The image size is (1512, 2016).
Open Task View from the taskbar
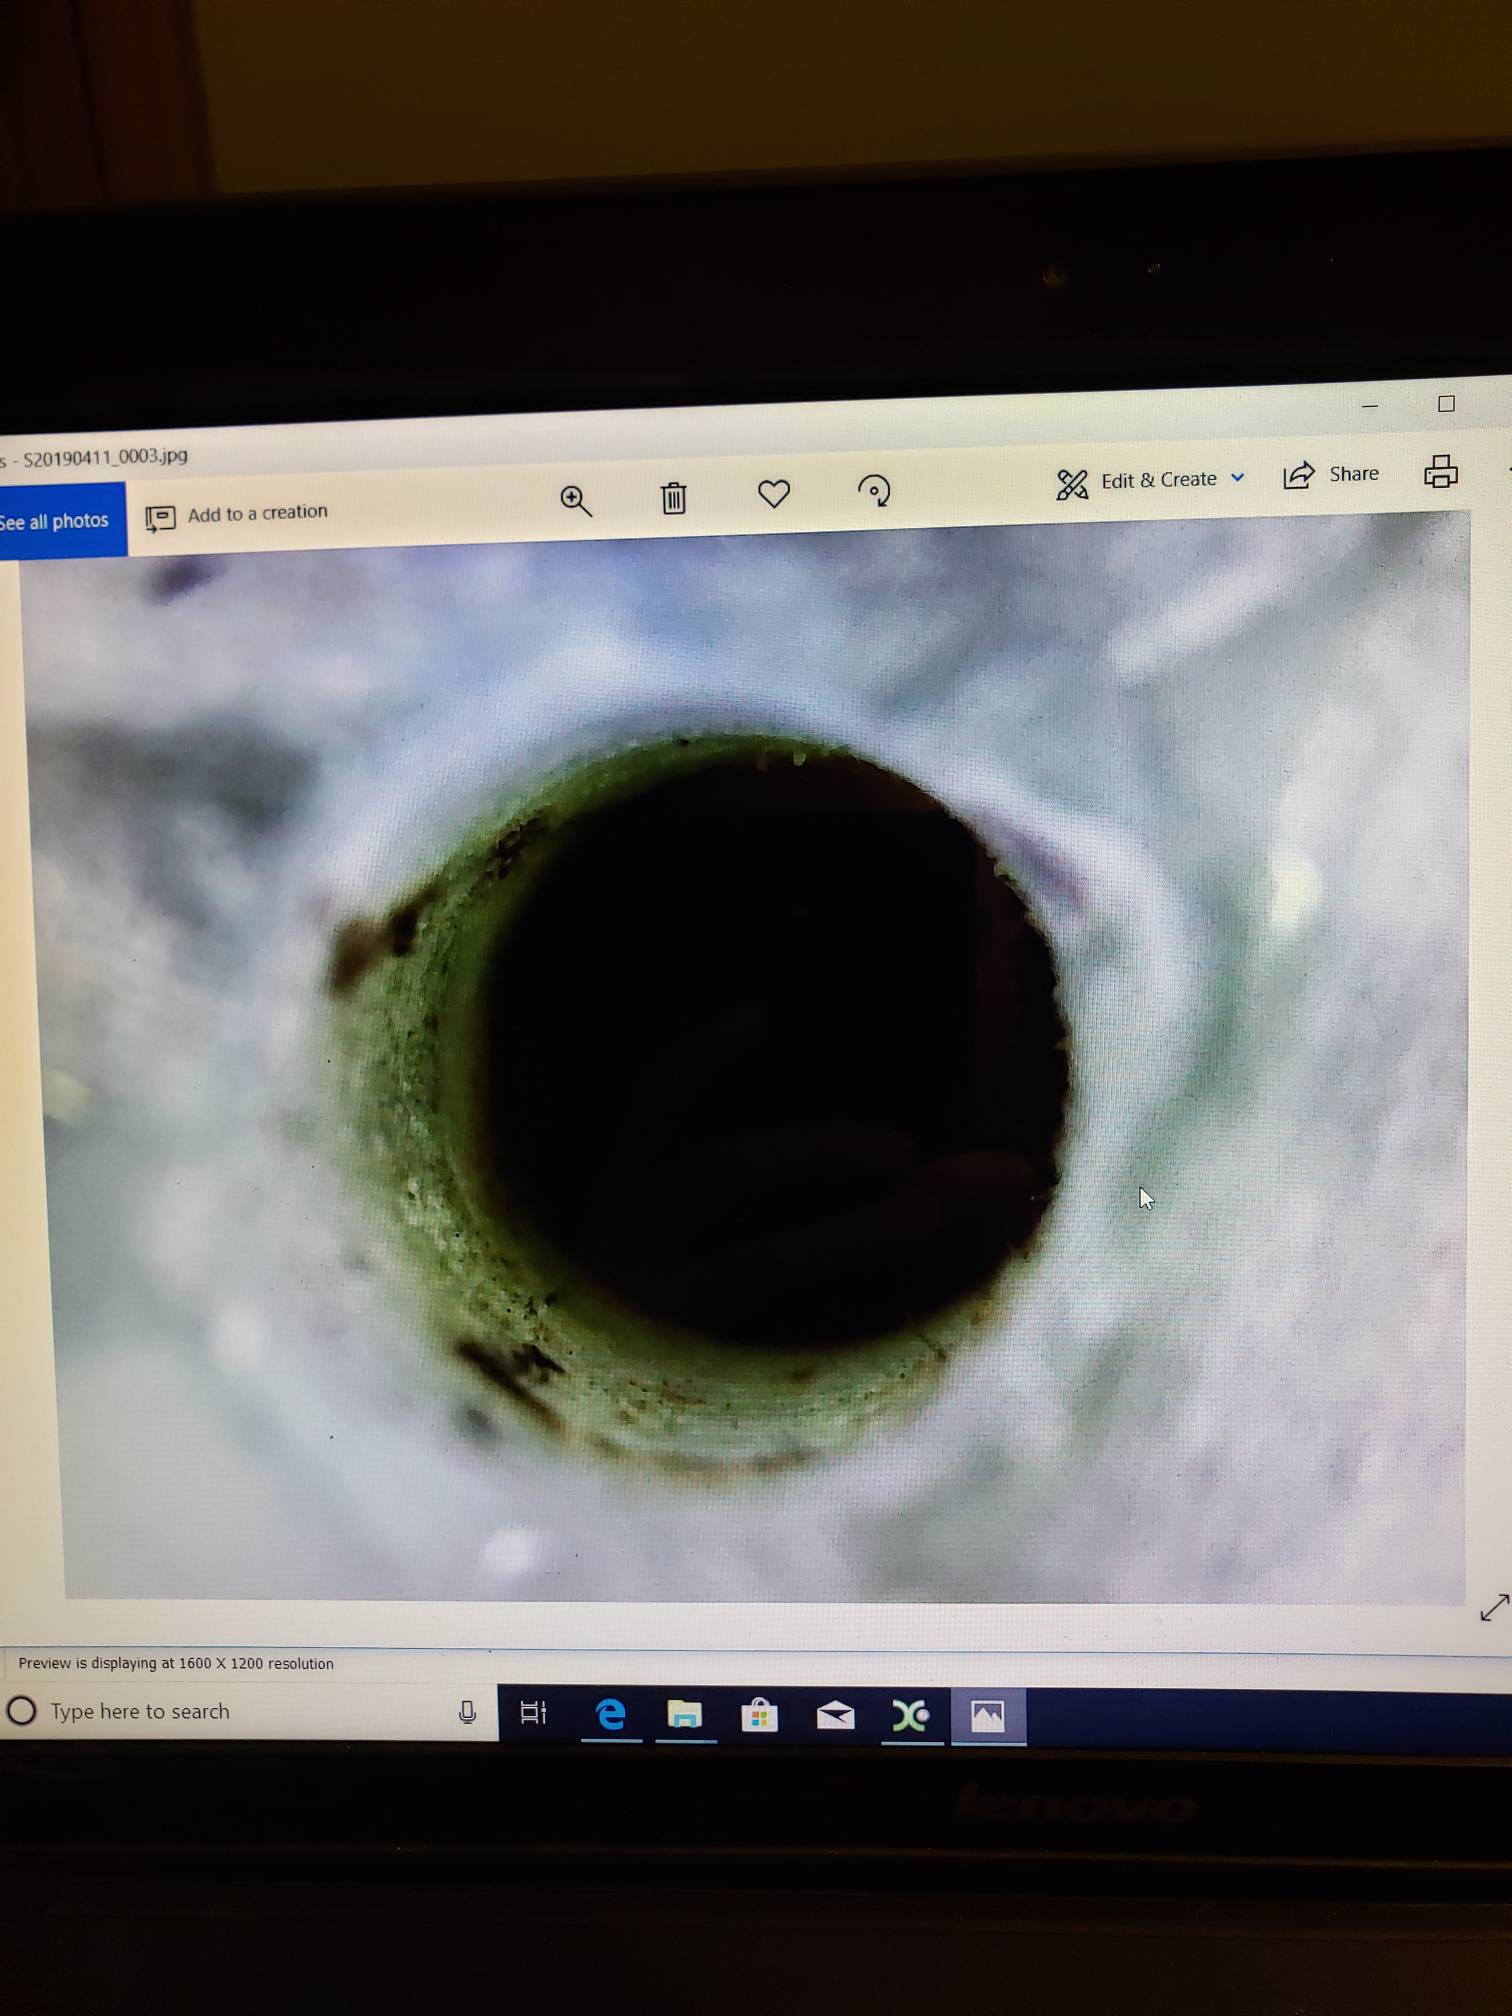534,1713
